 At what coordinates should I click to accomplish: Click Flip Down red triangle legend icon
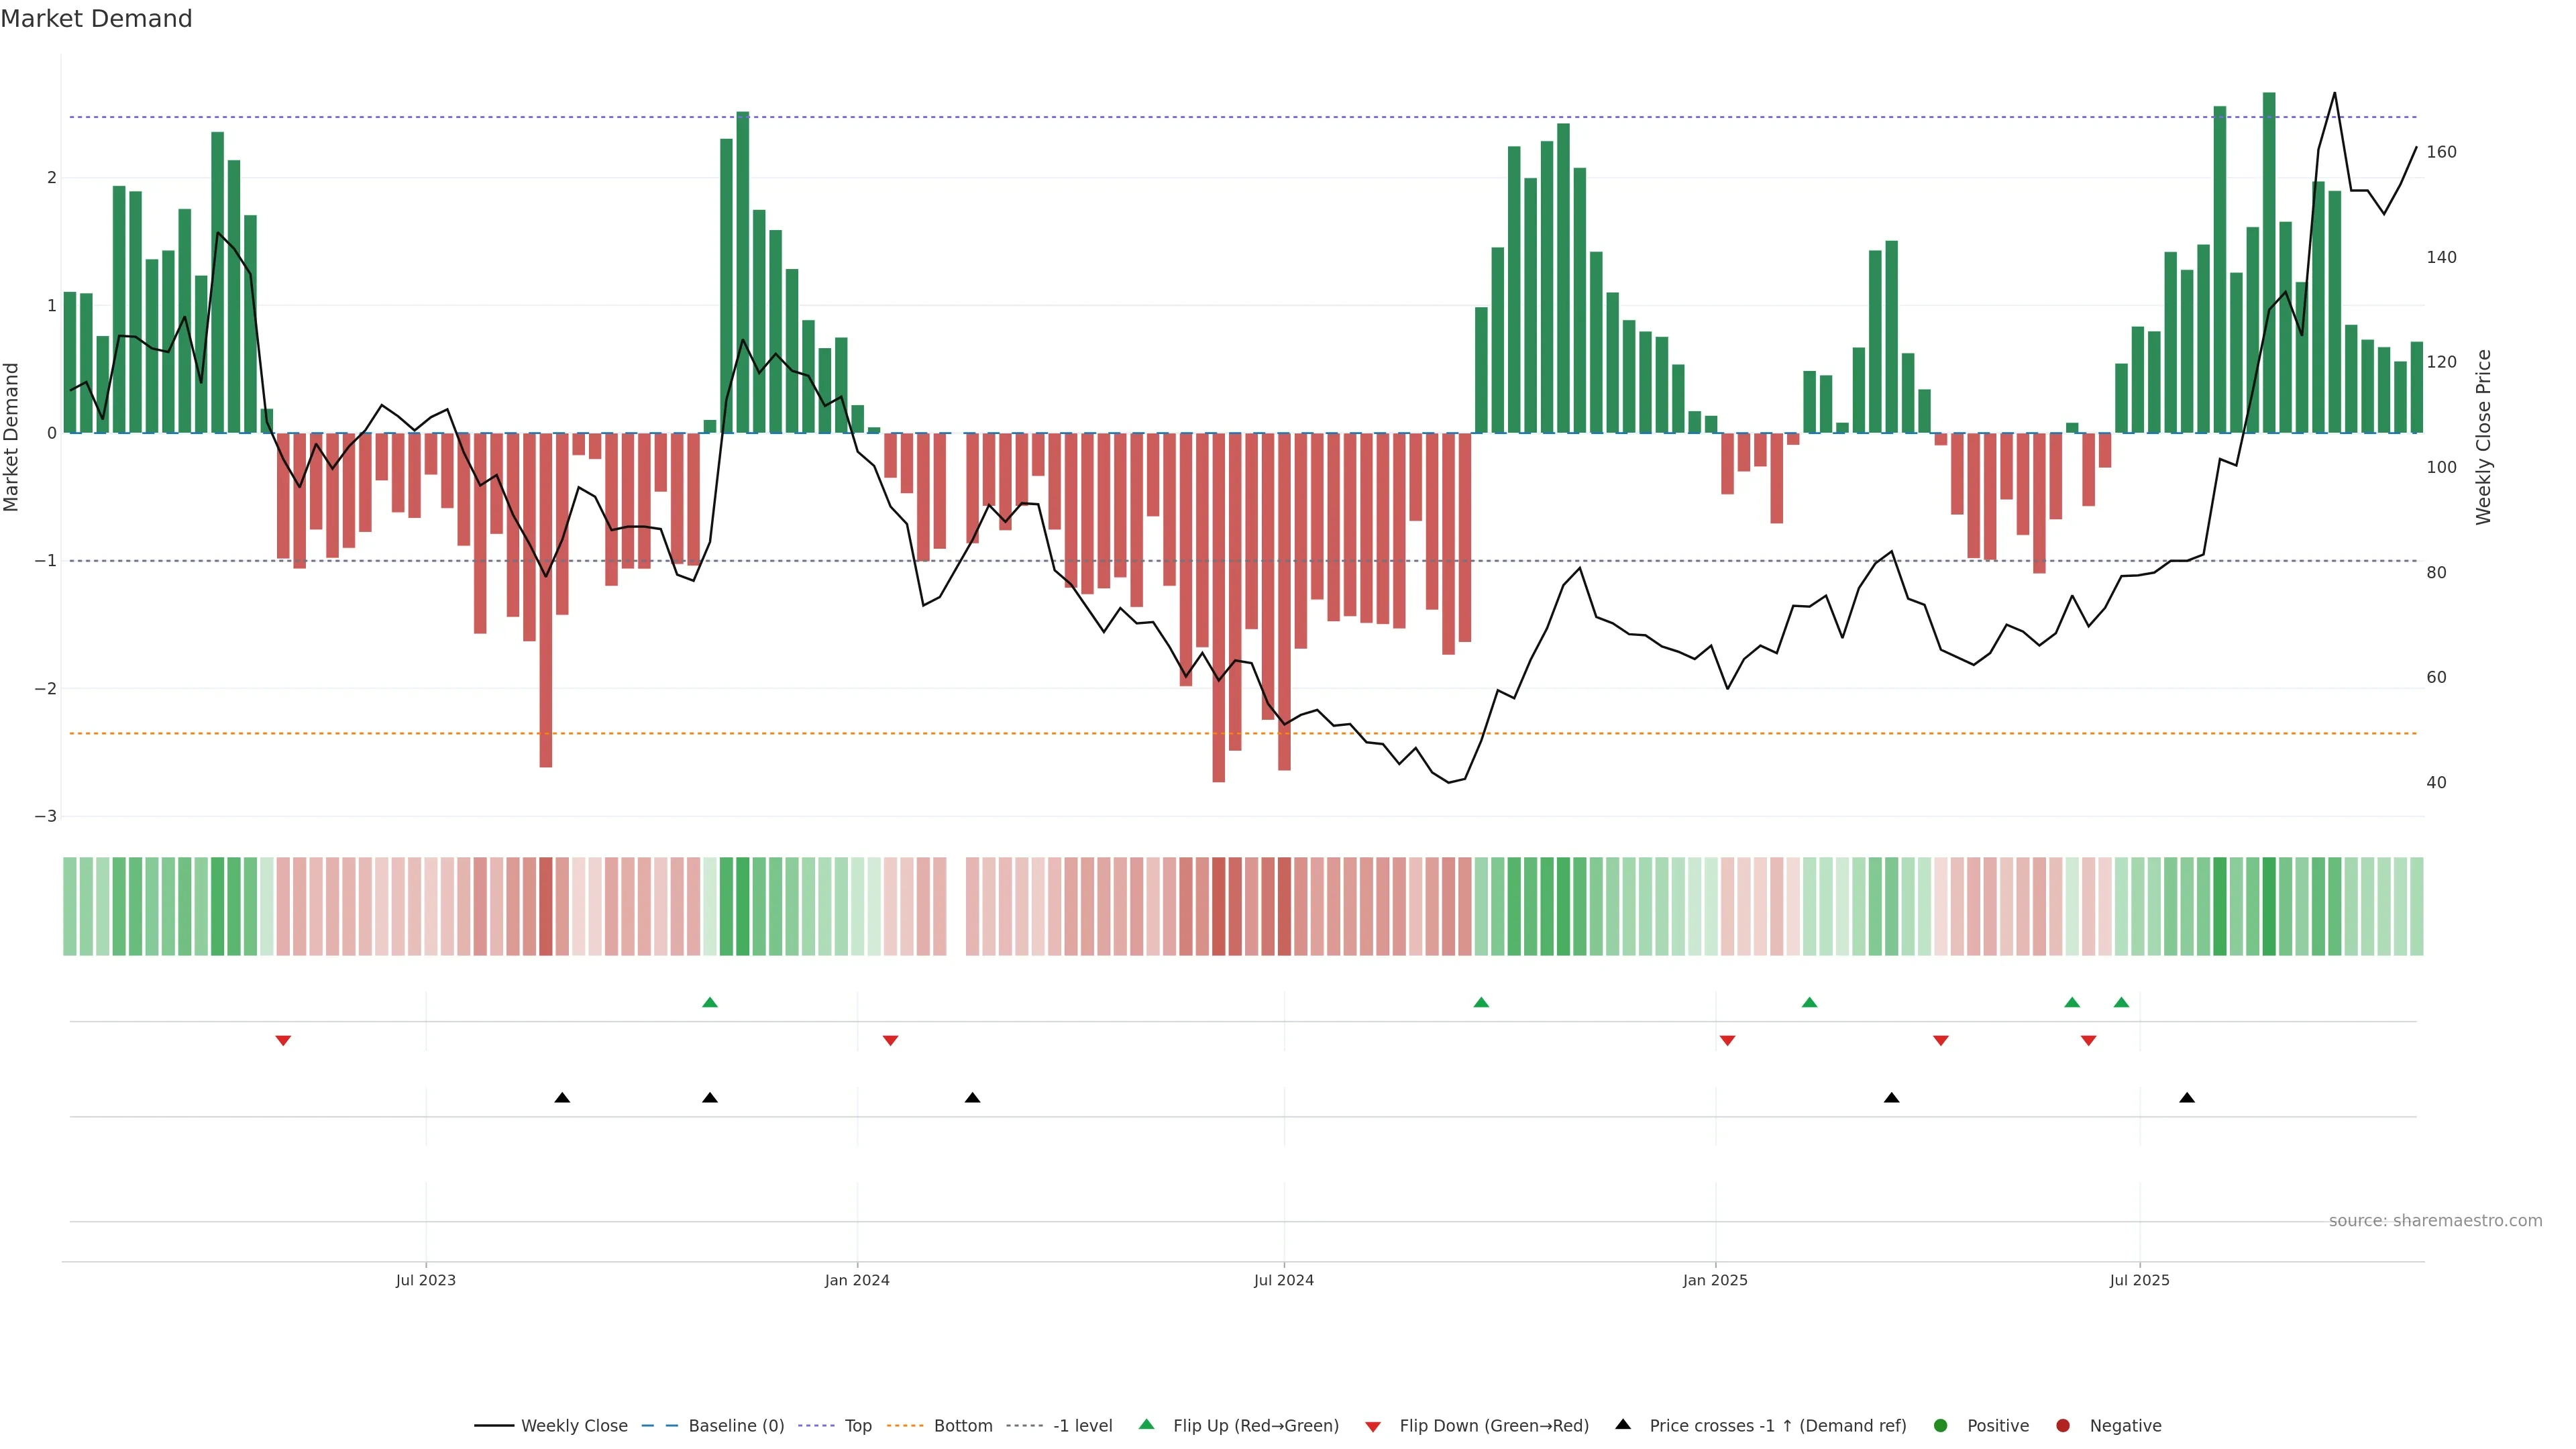(1373, 1427)
